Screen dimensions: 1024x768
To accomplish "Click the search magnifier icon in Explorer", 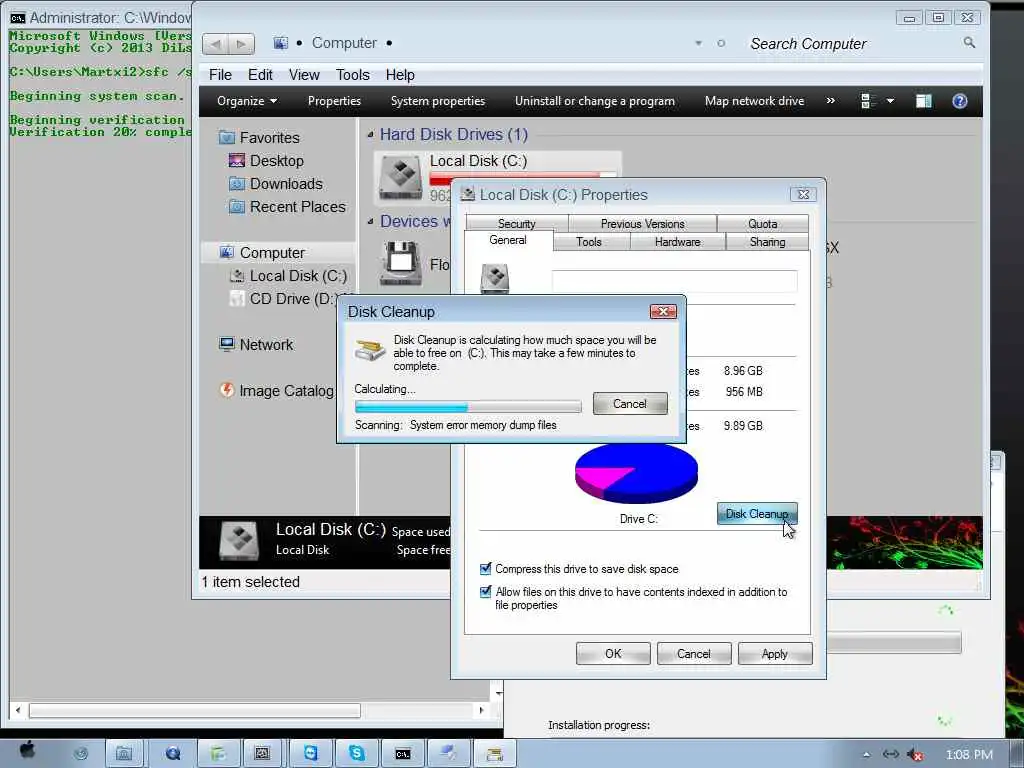I will coord(969,42).
